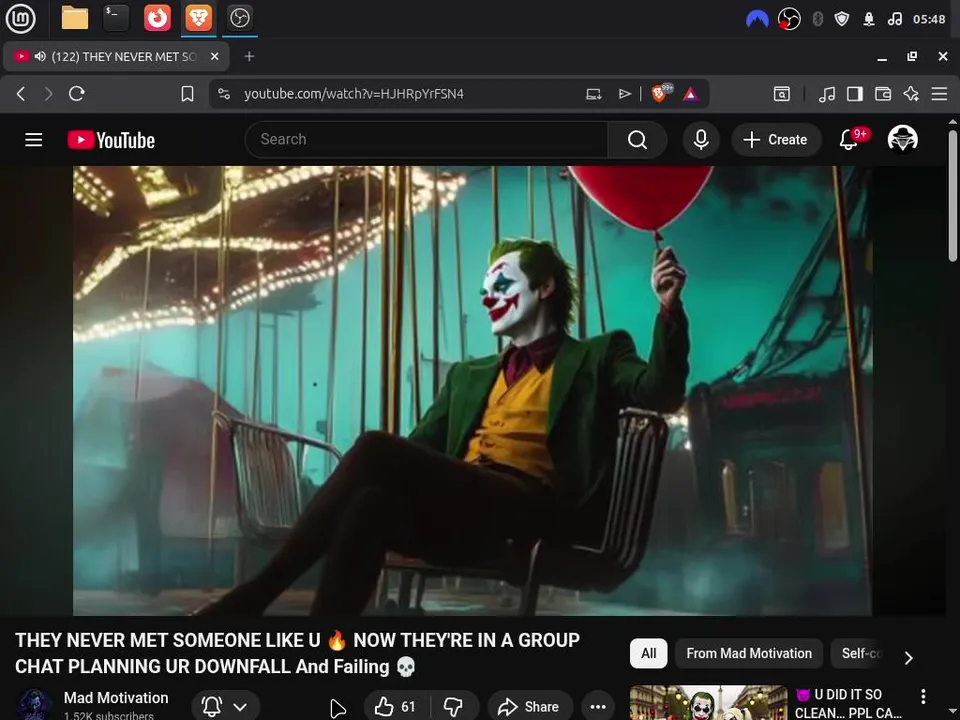
Task: Select the All filter chip
Action: (x=648, y=653)
